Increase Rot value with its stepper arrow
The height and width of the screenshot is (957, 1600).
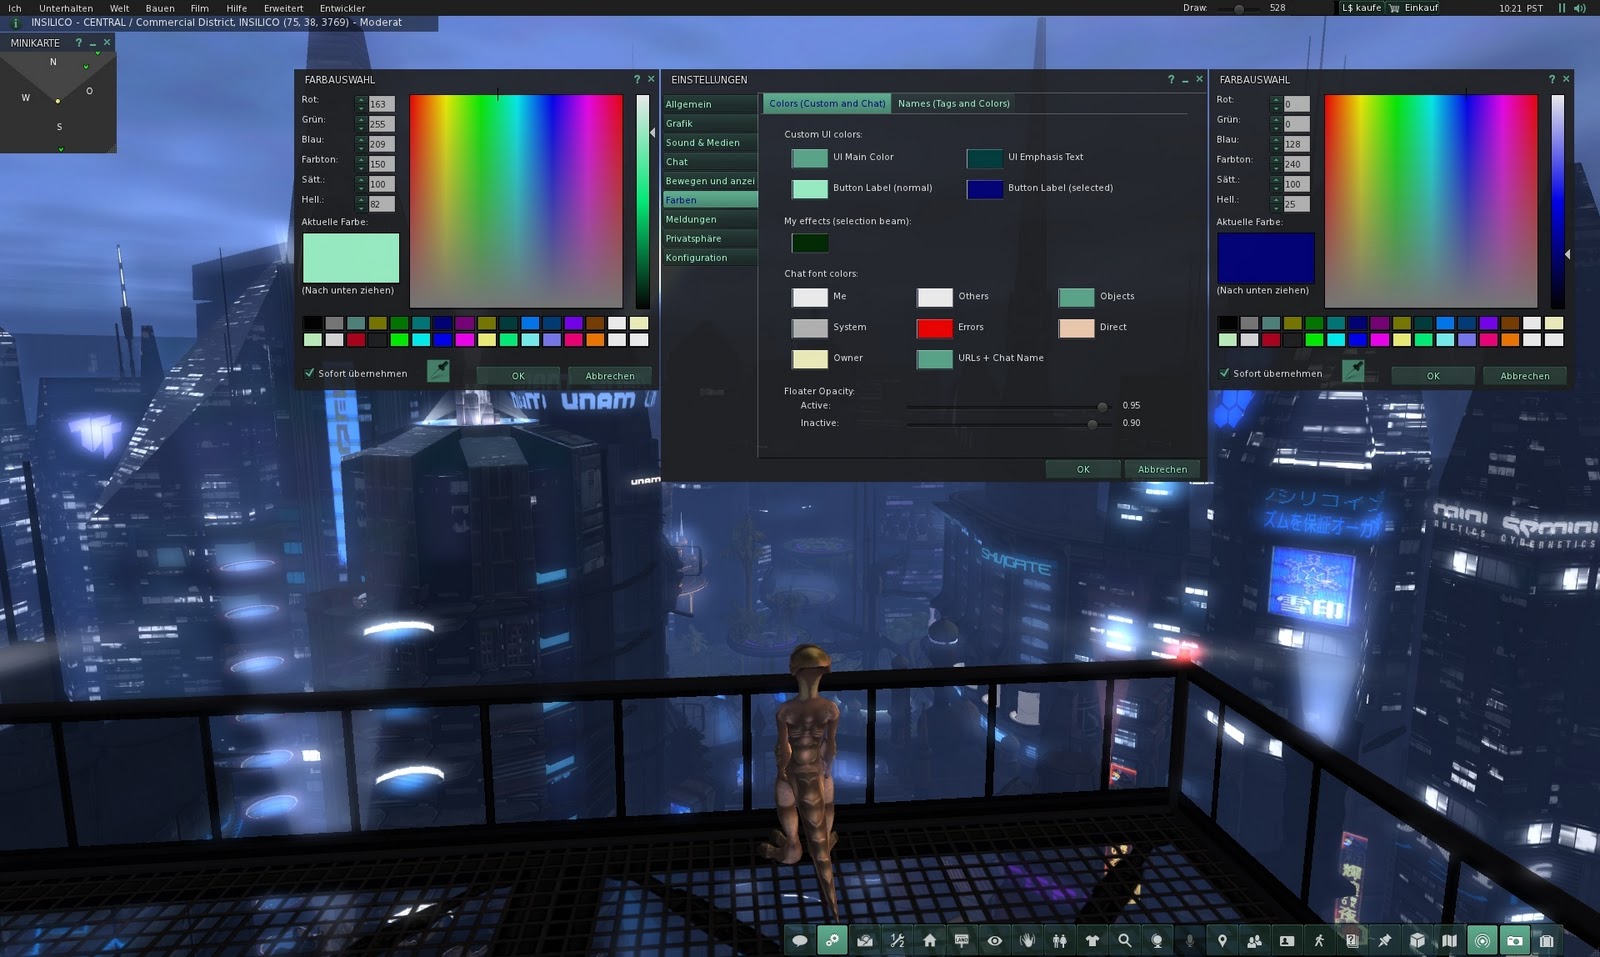pos(361,97)
